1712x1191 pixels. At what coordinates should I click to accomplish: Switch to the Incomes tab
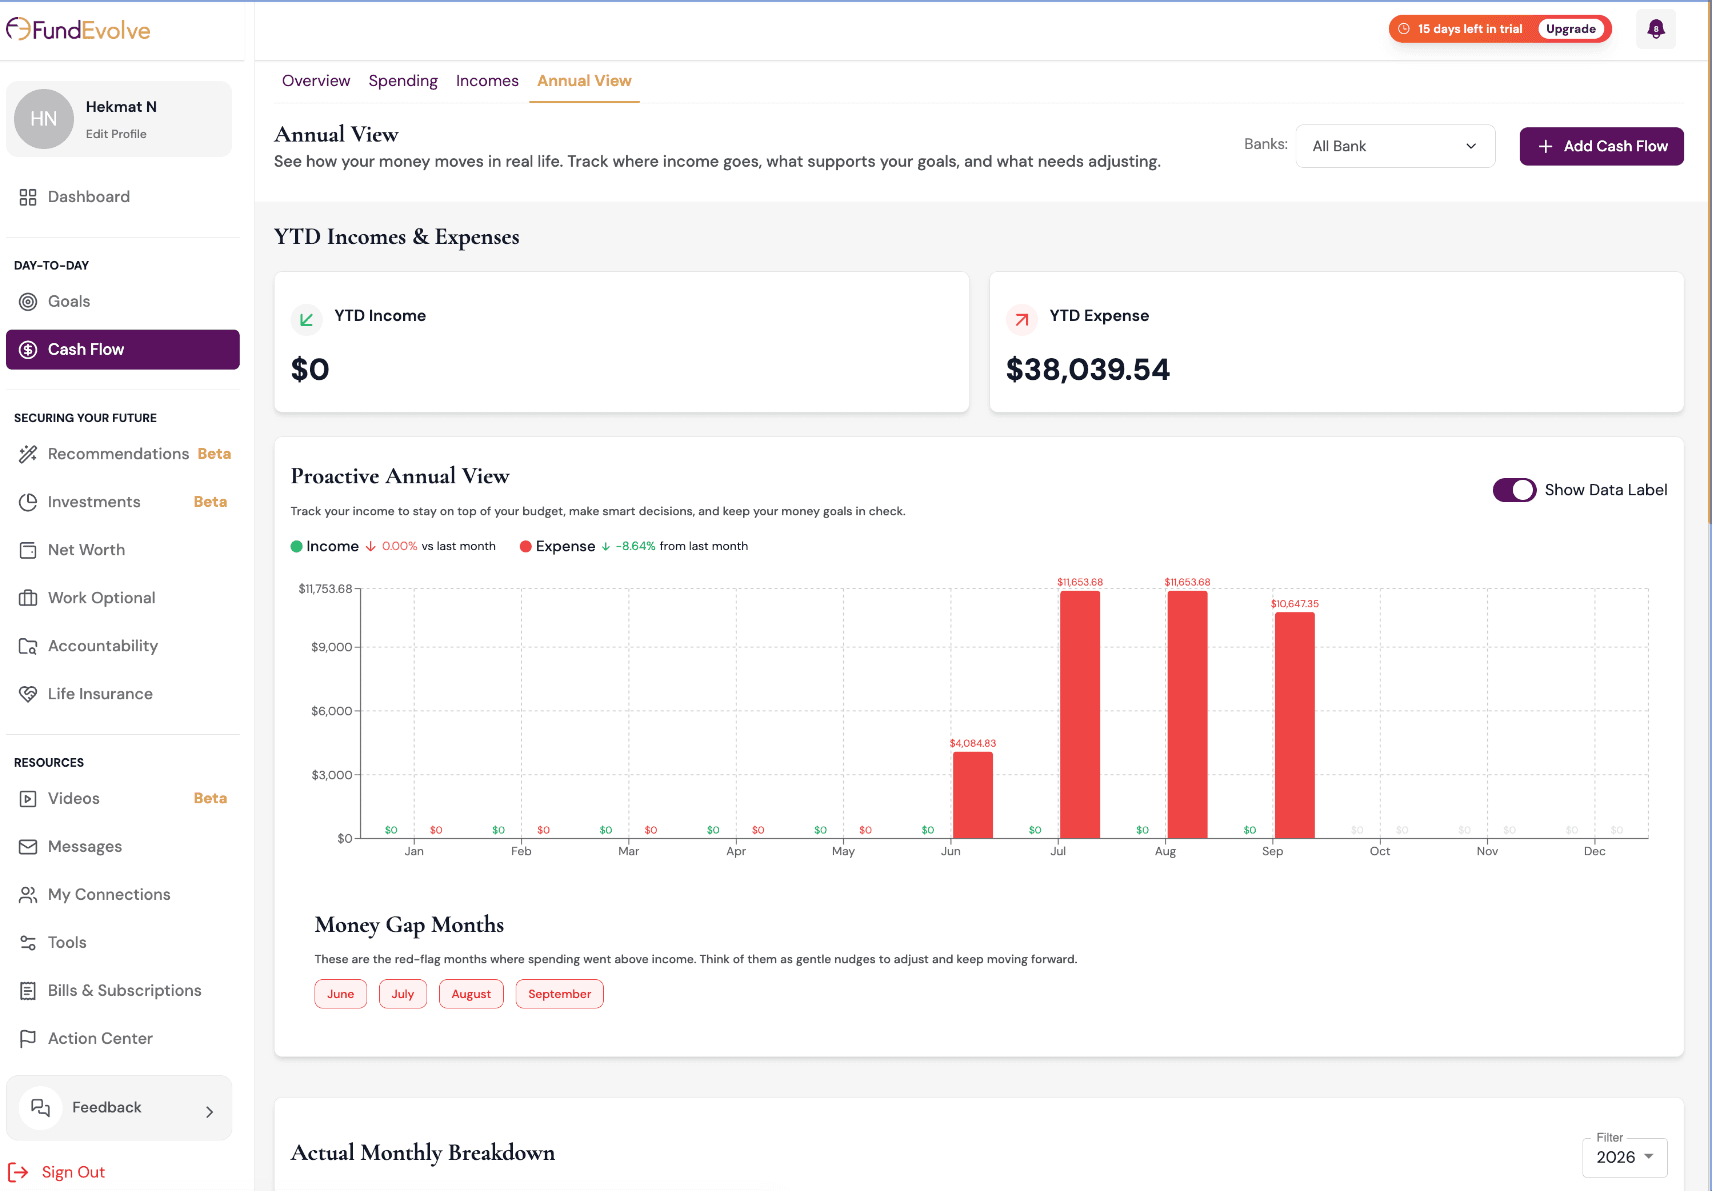(x=487, y=81)
